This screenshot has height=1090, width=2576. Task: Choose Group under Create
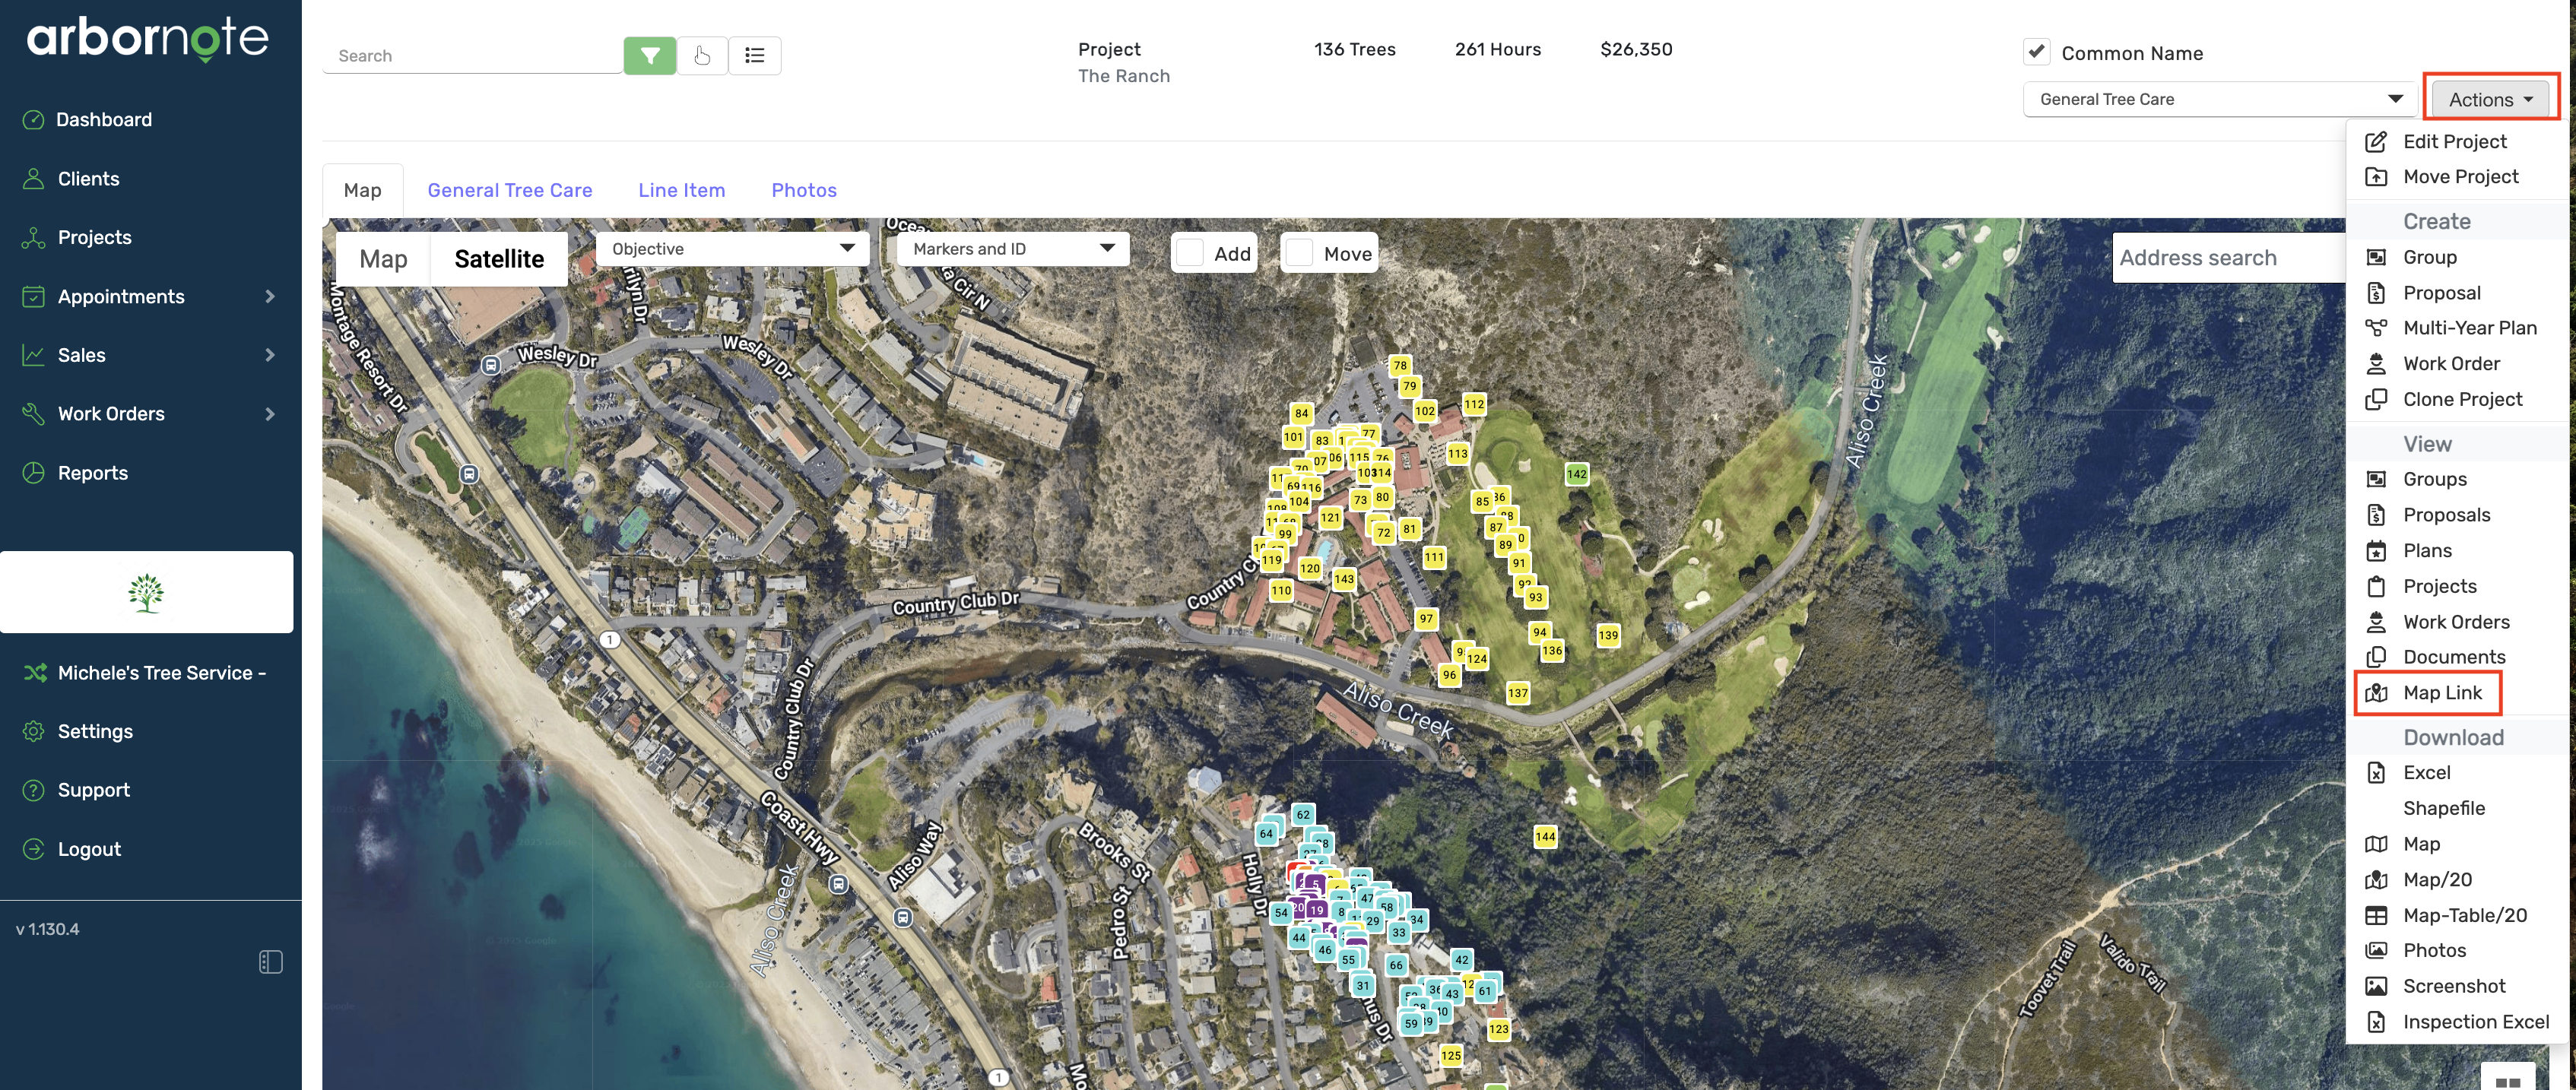tap(2429, 257)
